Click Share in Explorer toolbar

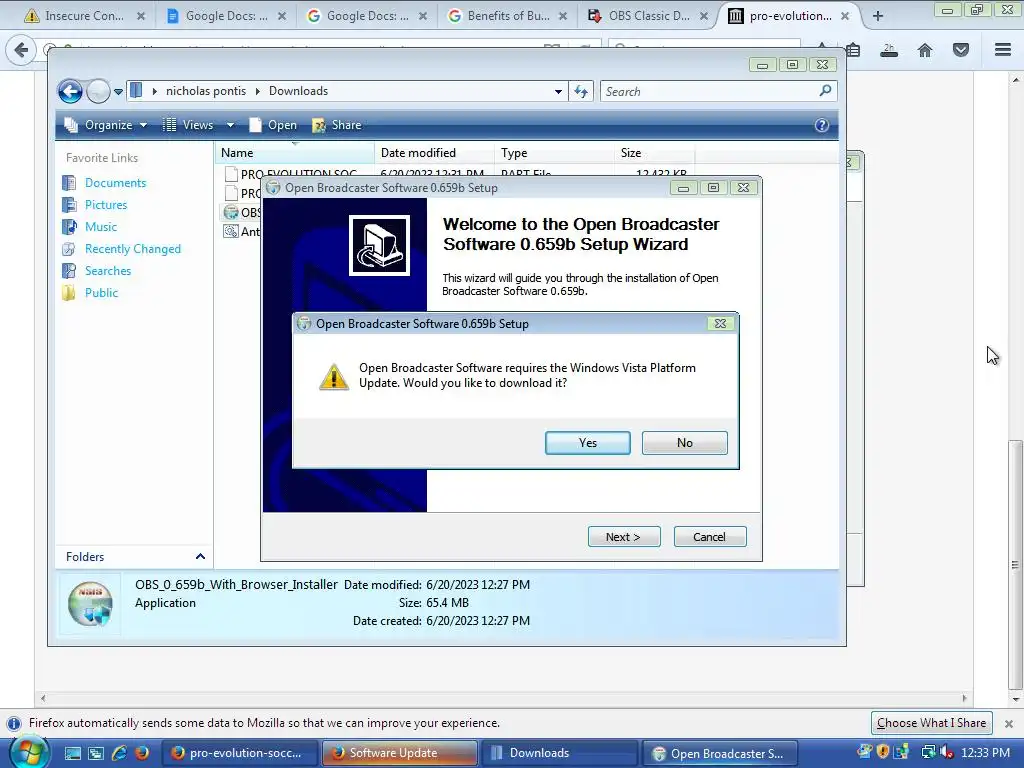pyautogui.click(x=337, y=125)
